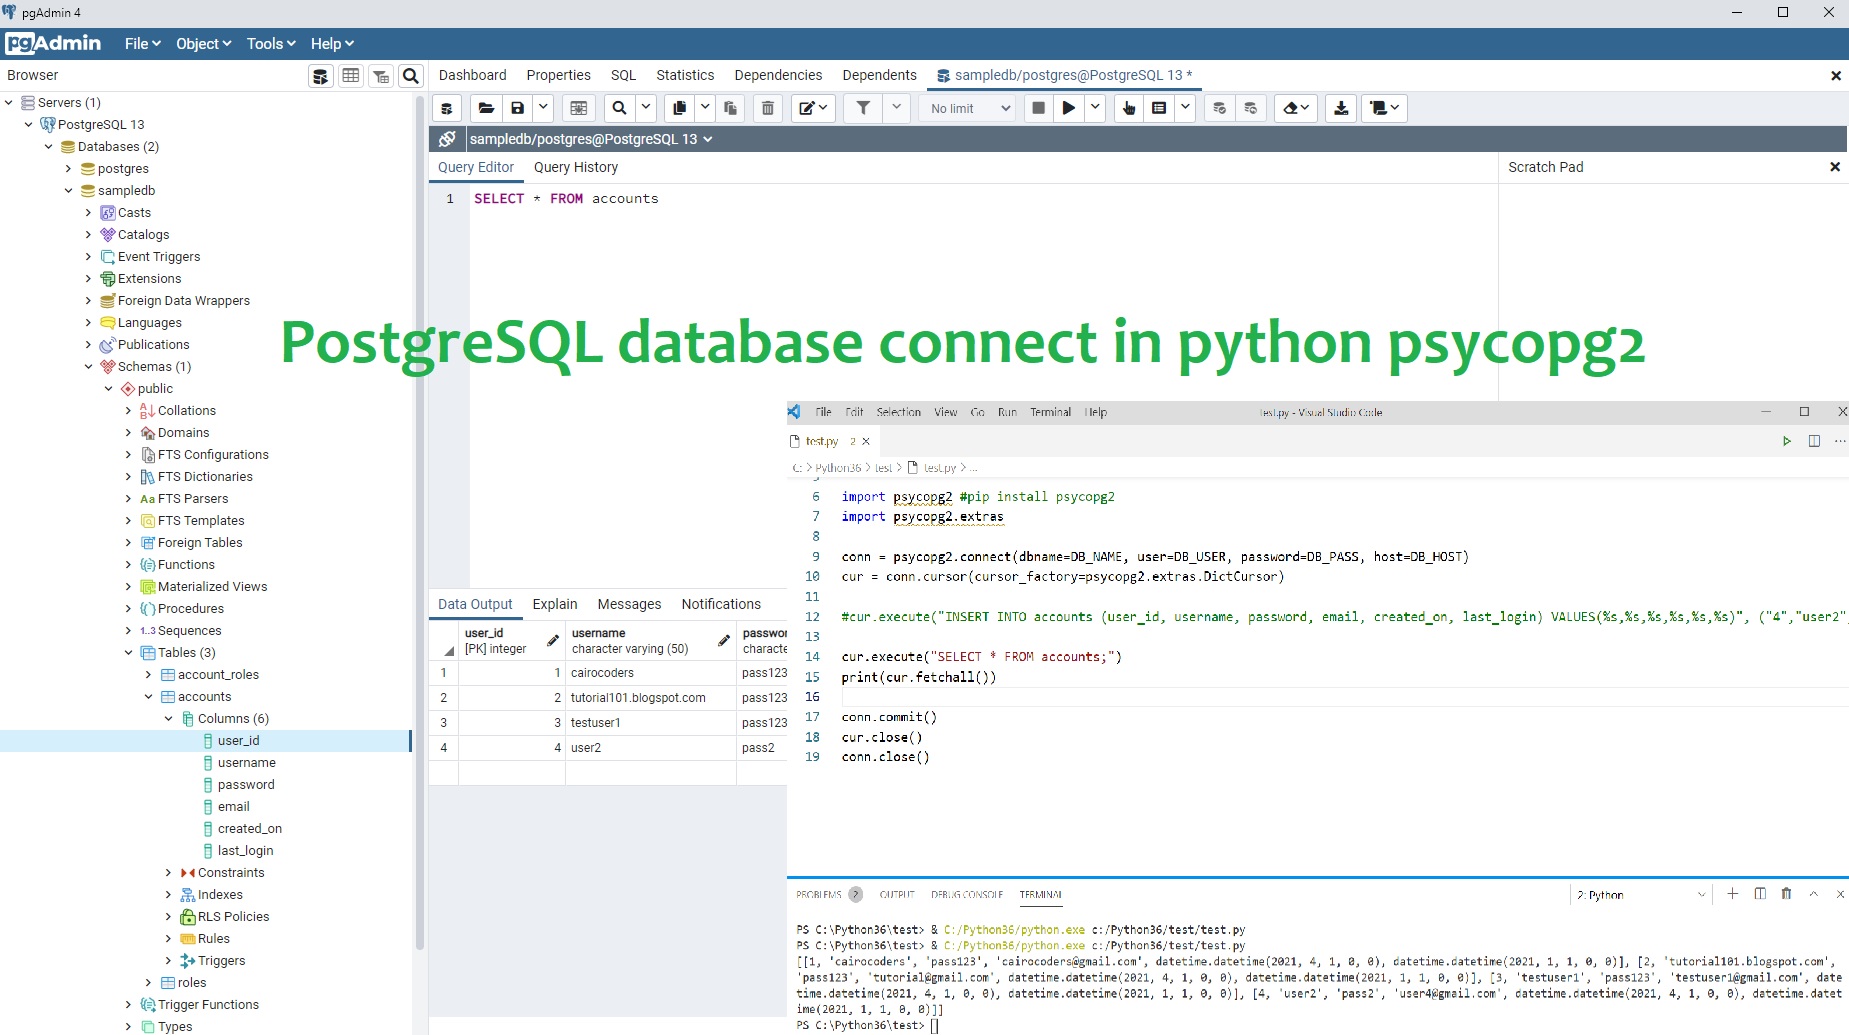This screenshot has width=1849, height=1035.
Task: Open the Macros icon menu
Action: pos(1385,108)
